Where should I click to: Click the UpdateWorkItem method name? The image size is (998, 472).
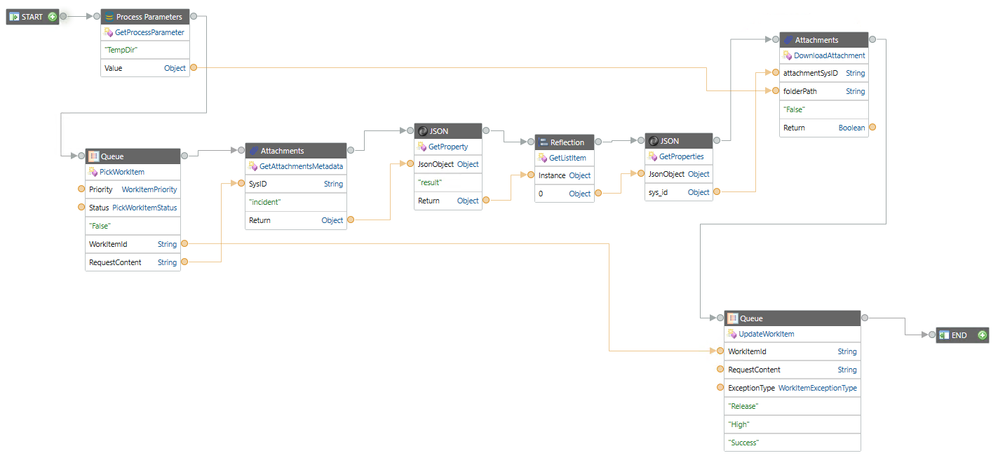click(766, 334)
